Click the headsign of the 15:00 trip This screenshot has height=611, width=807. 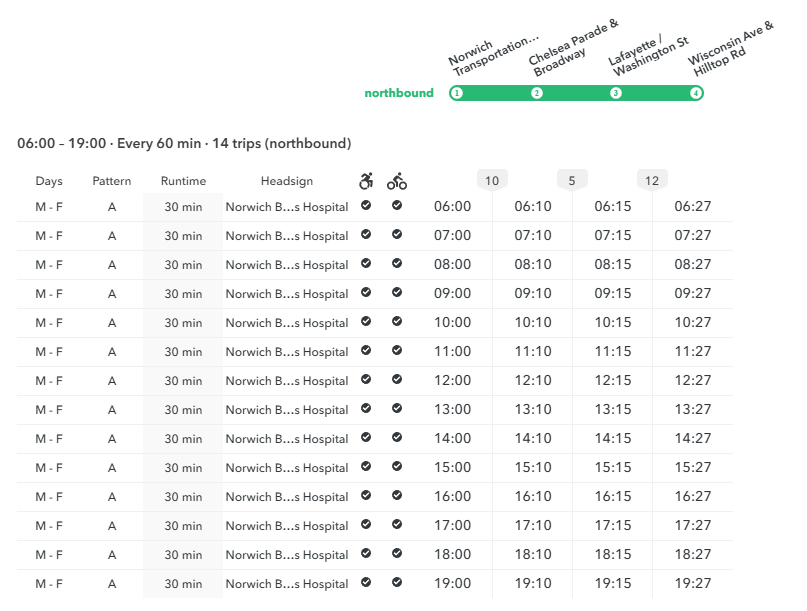point(287,468)
